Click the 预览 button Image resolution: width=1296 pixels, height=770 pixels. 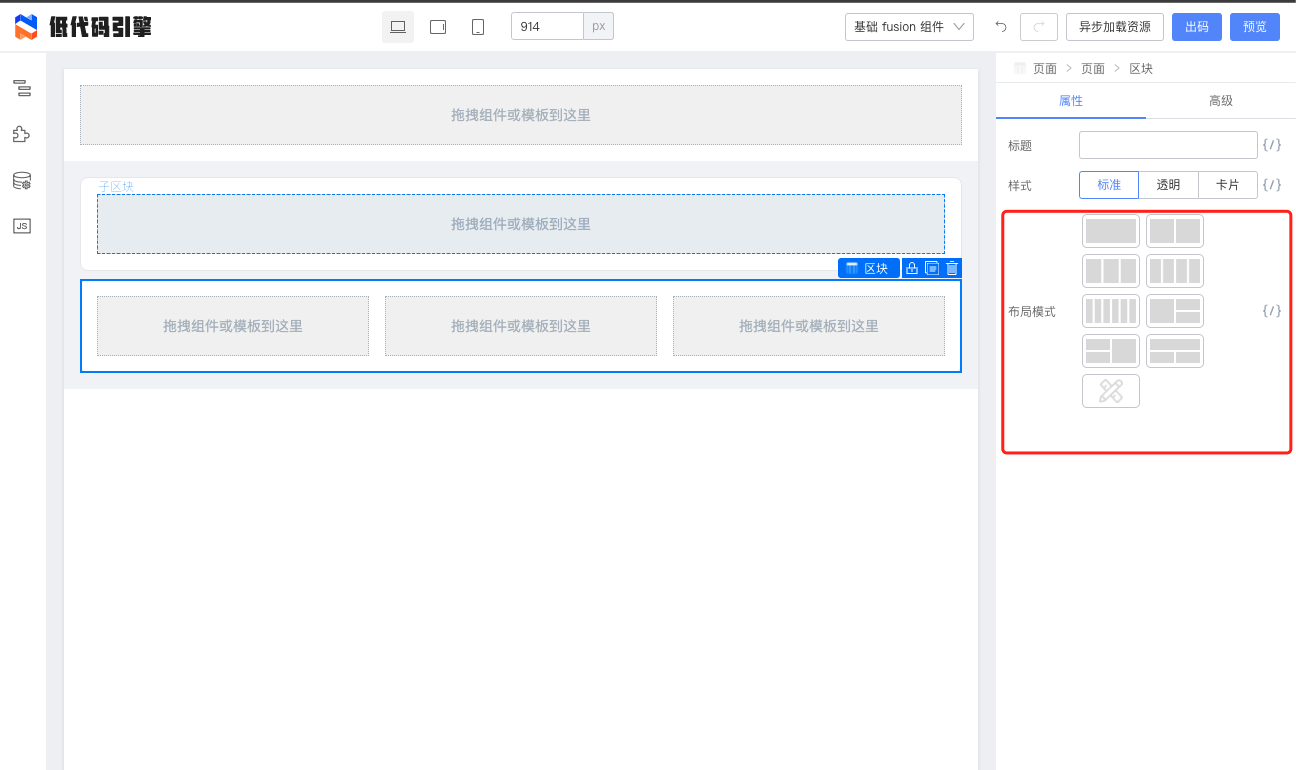click(x=1254, y=27)
